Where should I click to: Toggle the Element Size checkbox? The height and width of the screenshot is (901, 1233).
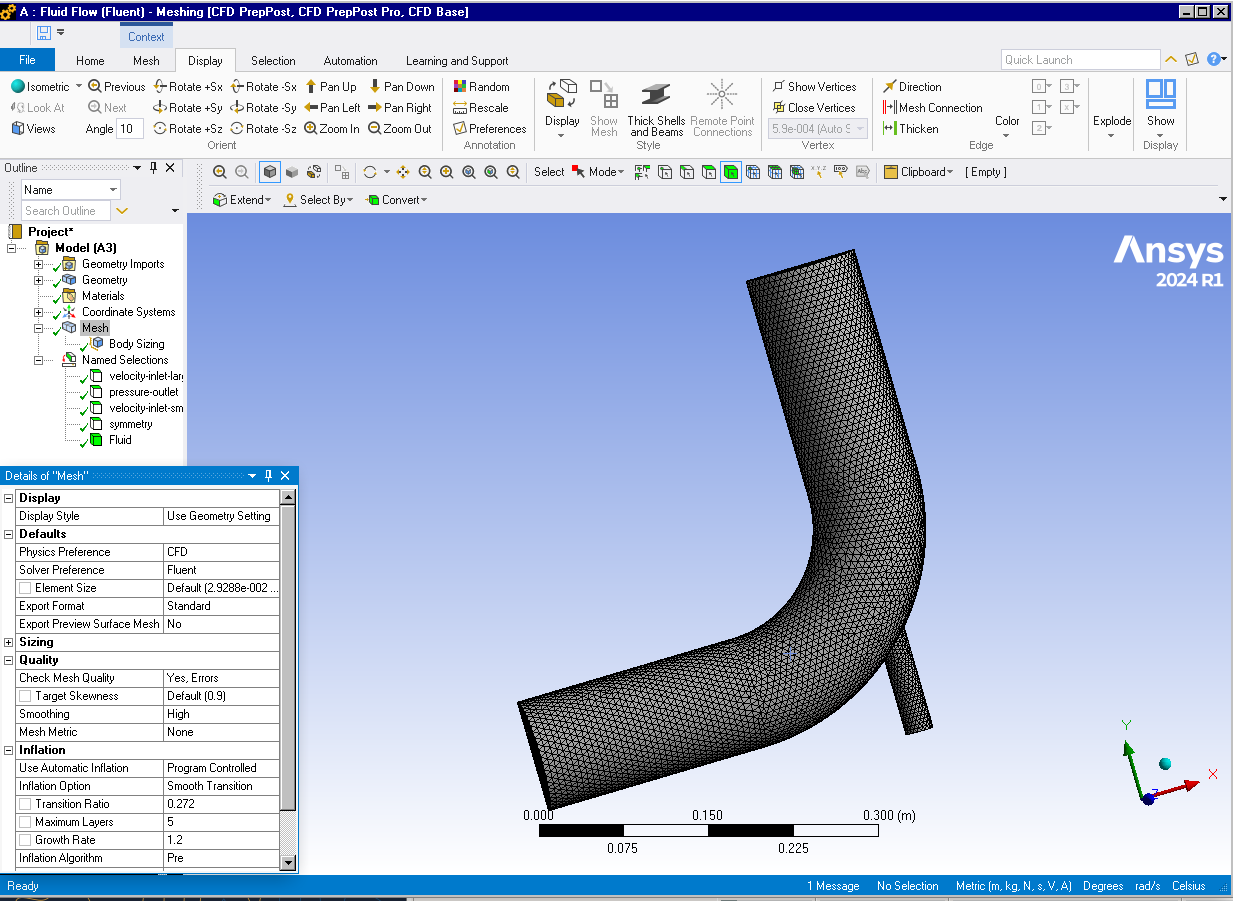click(x=25, y=588)
